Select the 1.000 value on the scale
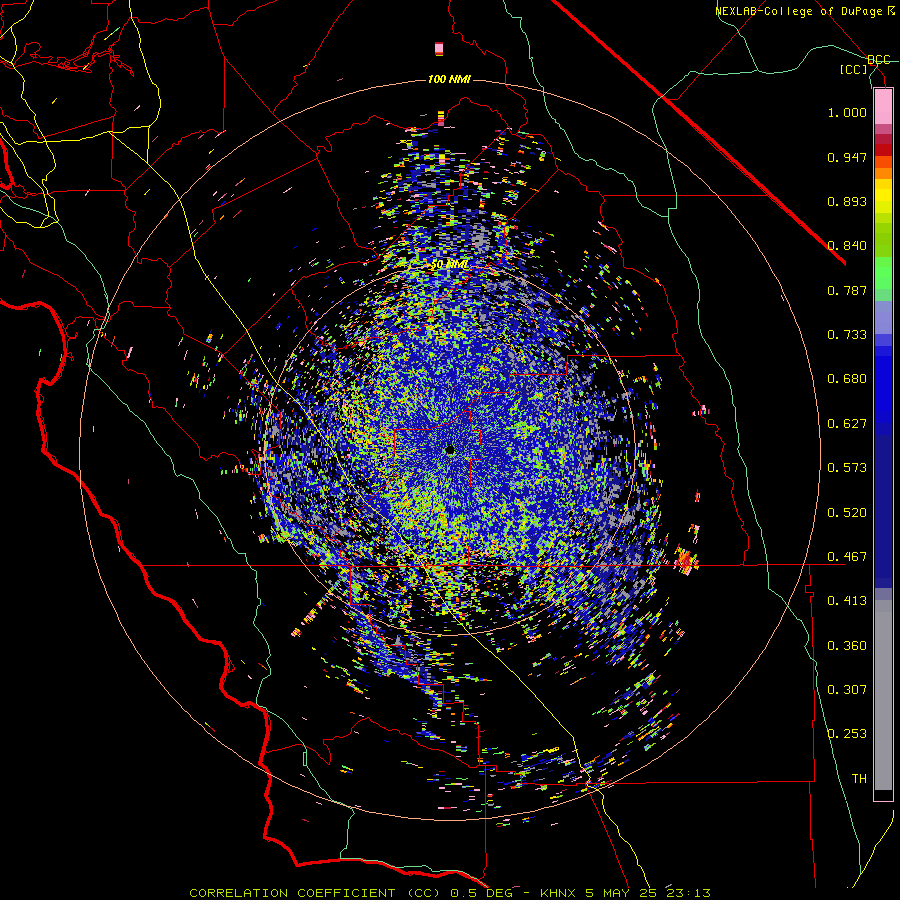Screen dimensions: 900x900 [847, 112]
